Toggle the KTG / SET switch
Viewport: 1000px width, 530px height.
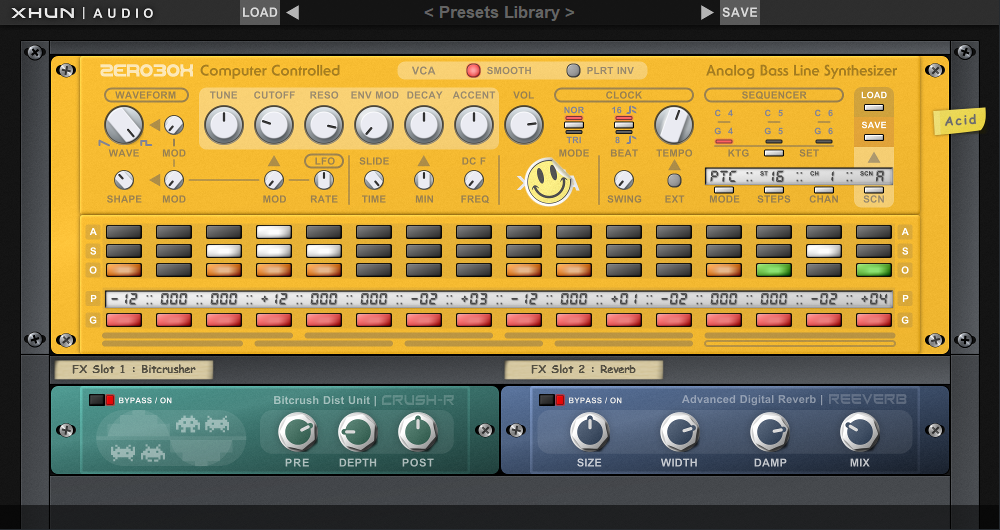pyautogui.click(x=774, y=153)
